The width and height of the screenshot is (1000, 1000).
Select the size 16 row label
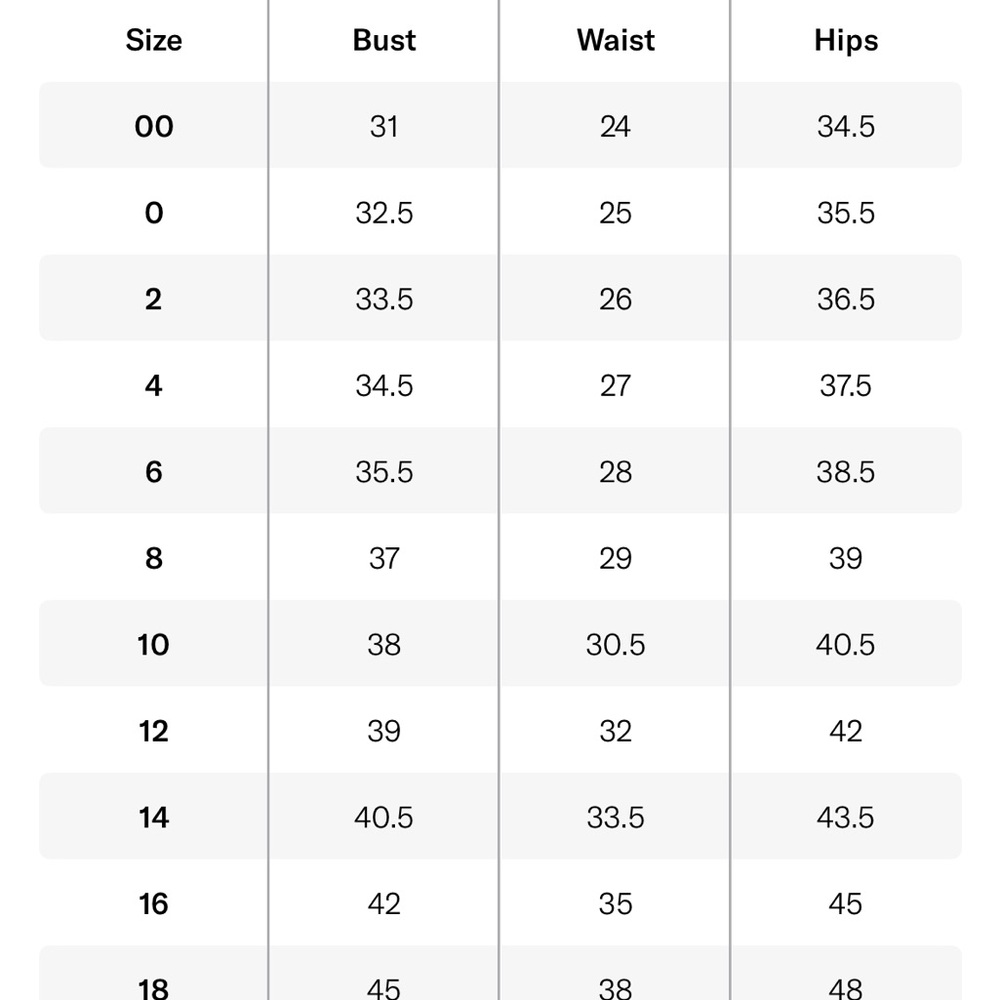click(x=154, y=904)
